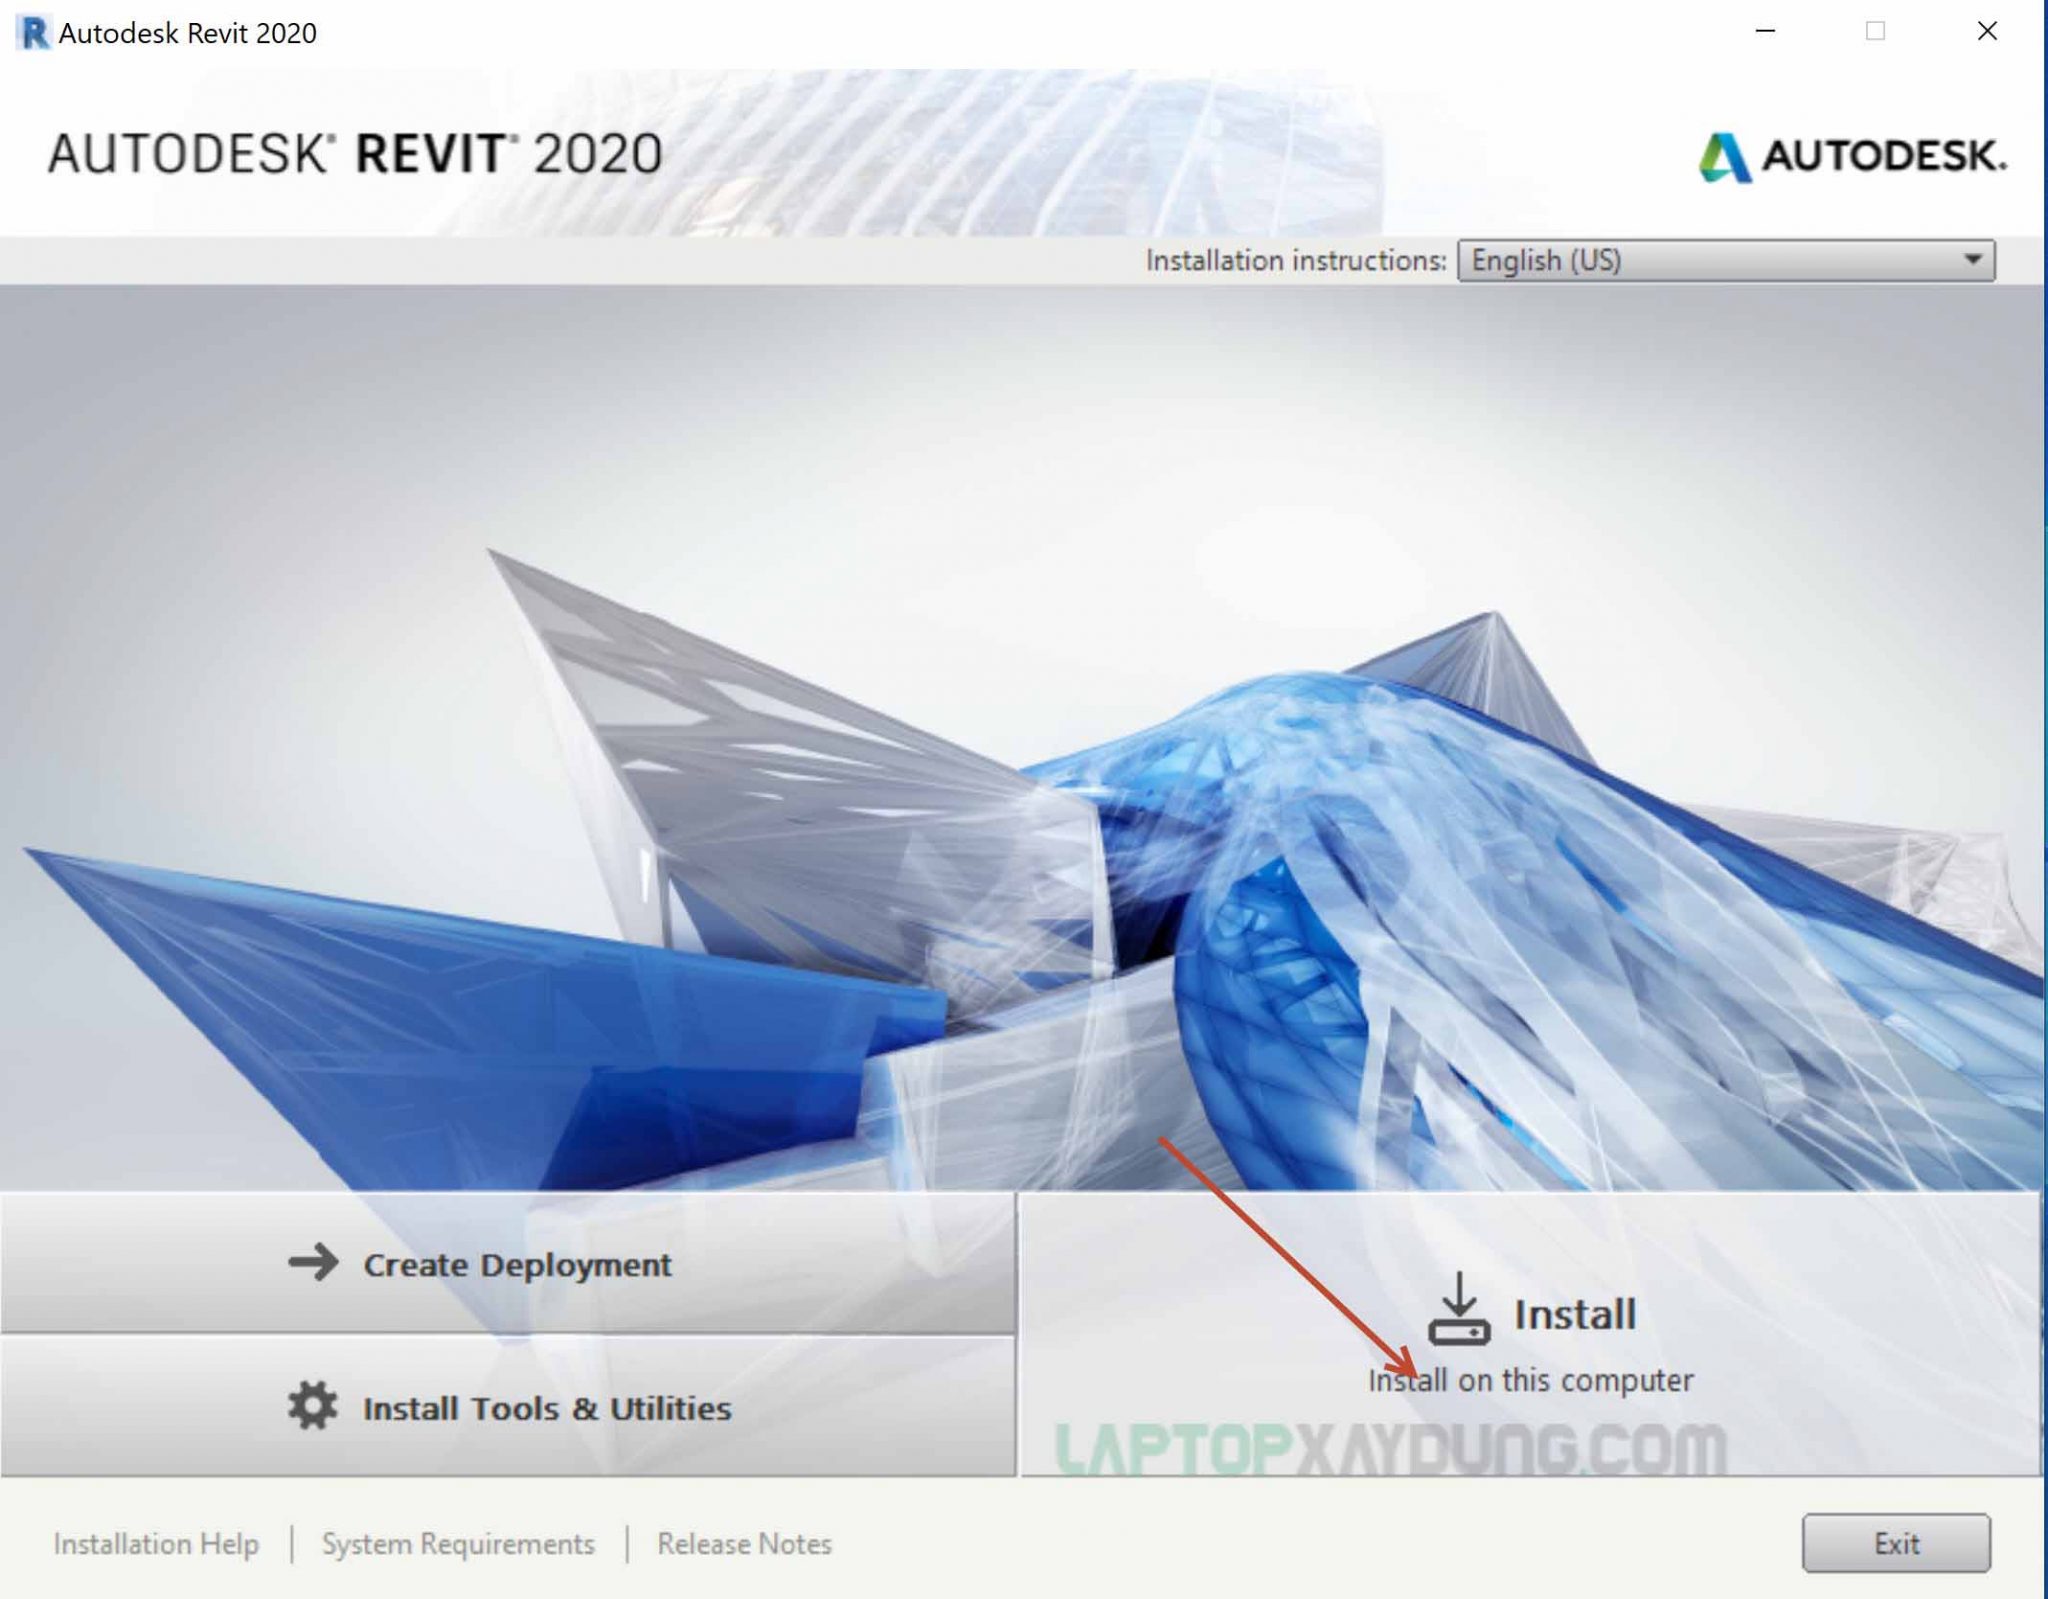This screenshot has height=1599, width=2048.
Task: Select English (US) language dropdown
Action: [1729, 258]
